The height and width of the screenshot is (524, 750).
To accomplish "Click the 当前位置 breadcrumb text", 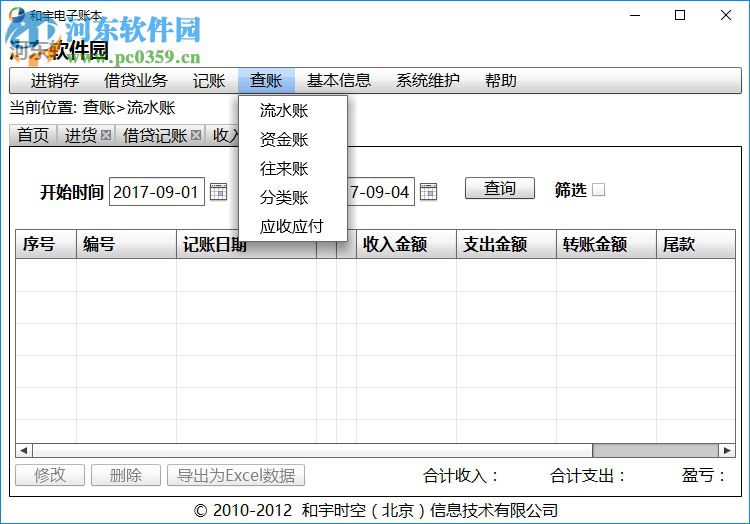I will 92,108.
